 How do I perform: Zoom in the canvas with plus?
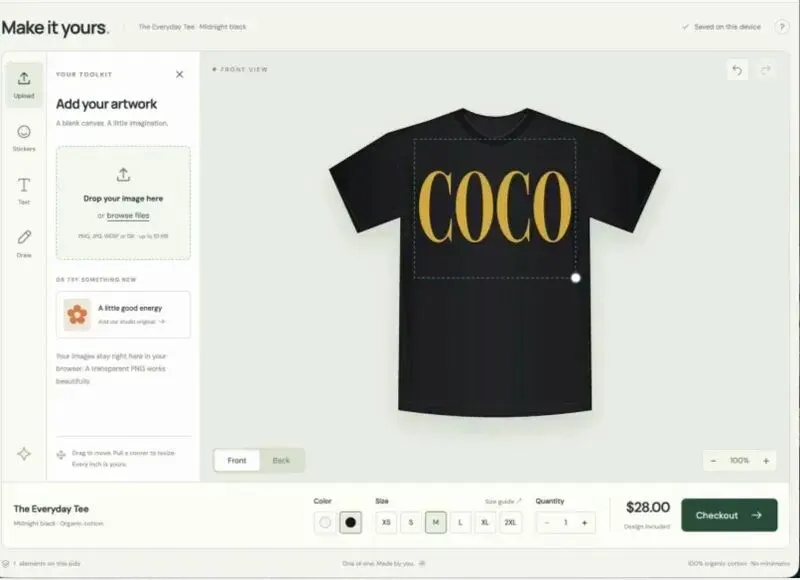point(766,461)
